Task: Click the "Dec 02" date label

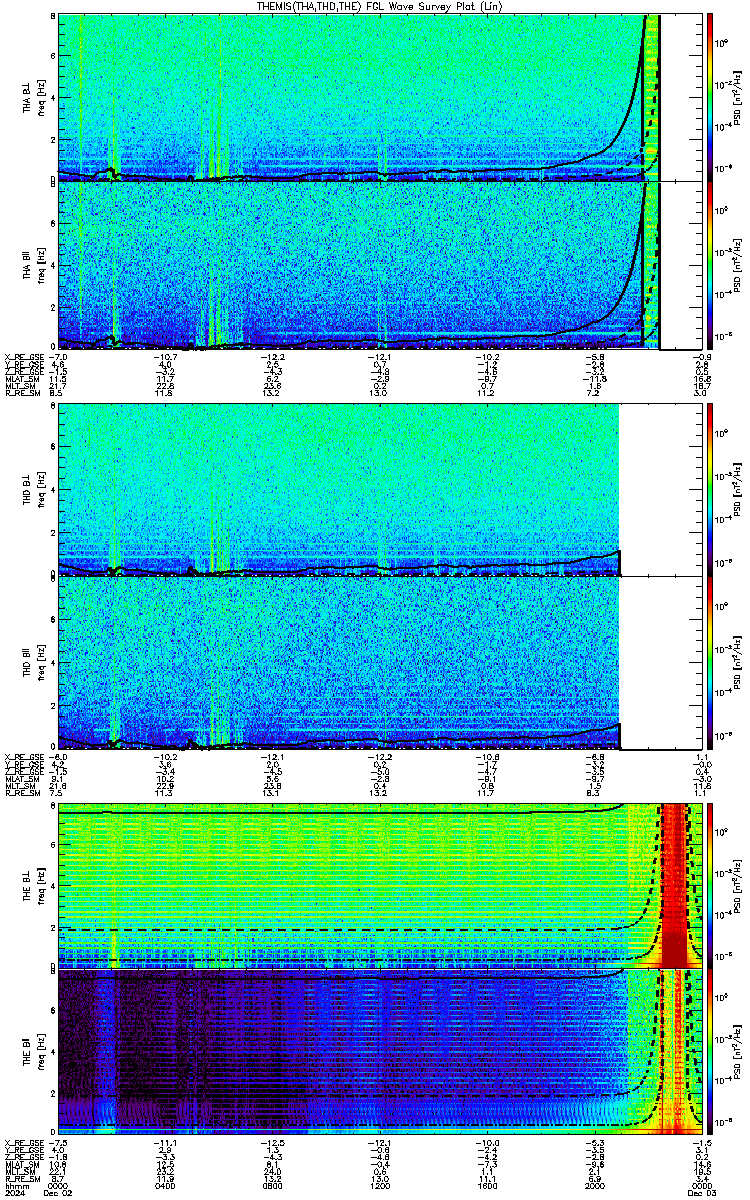Action: coord(58,1193)
